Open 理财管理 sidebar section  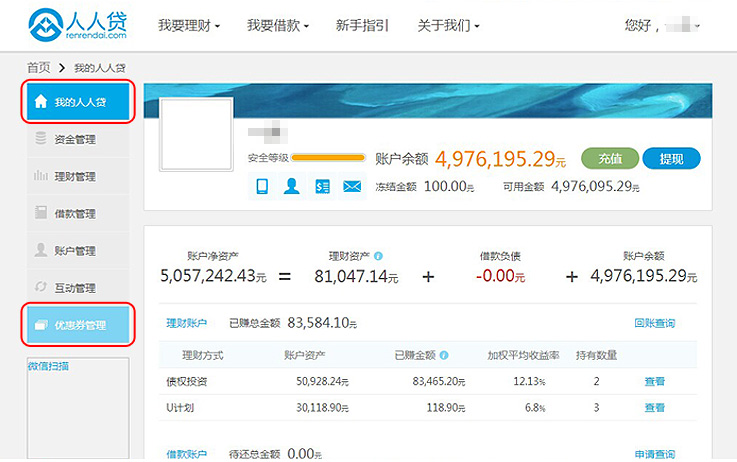coord(78,176)
